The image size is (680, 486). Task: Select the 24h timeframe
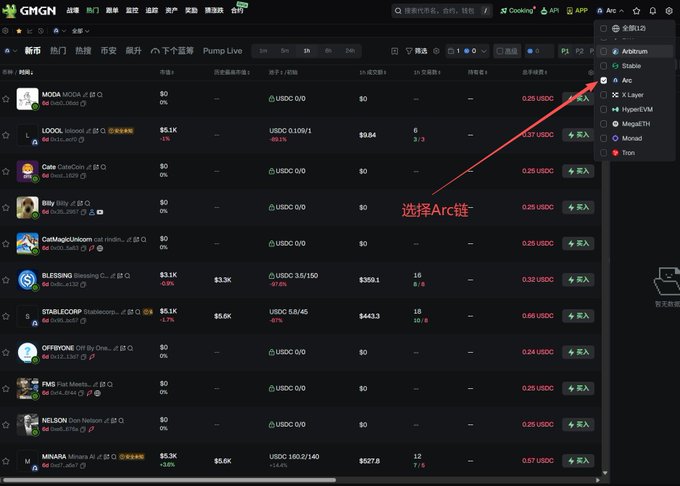(x=350, y=51)
